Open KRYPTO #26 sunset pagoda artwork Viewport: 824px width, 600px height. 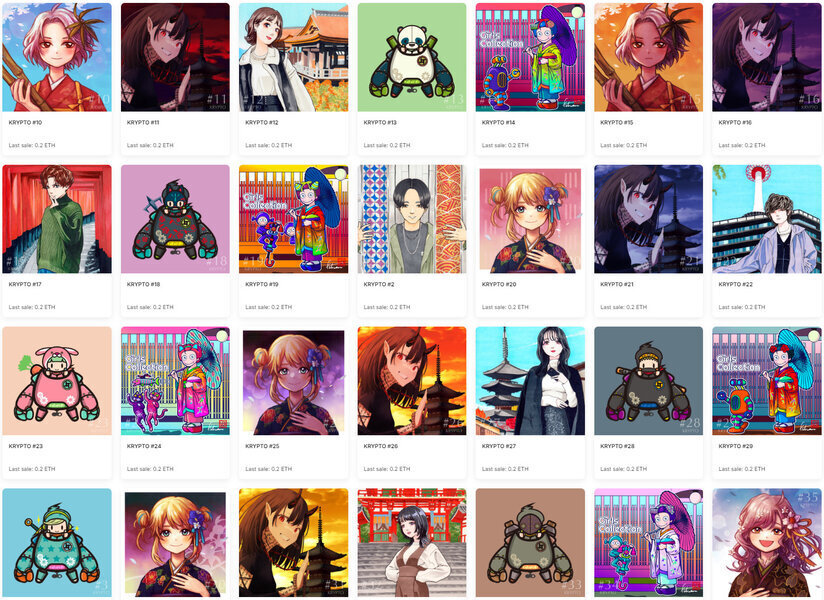tap(411, 381)
